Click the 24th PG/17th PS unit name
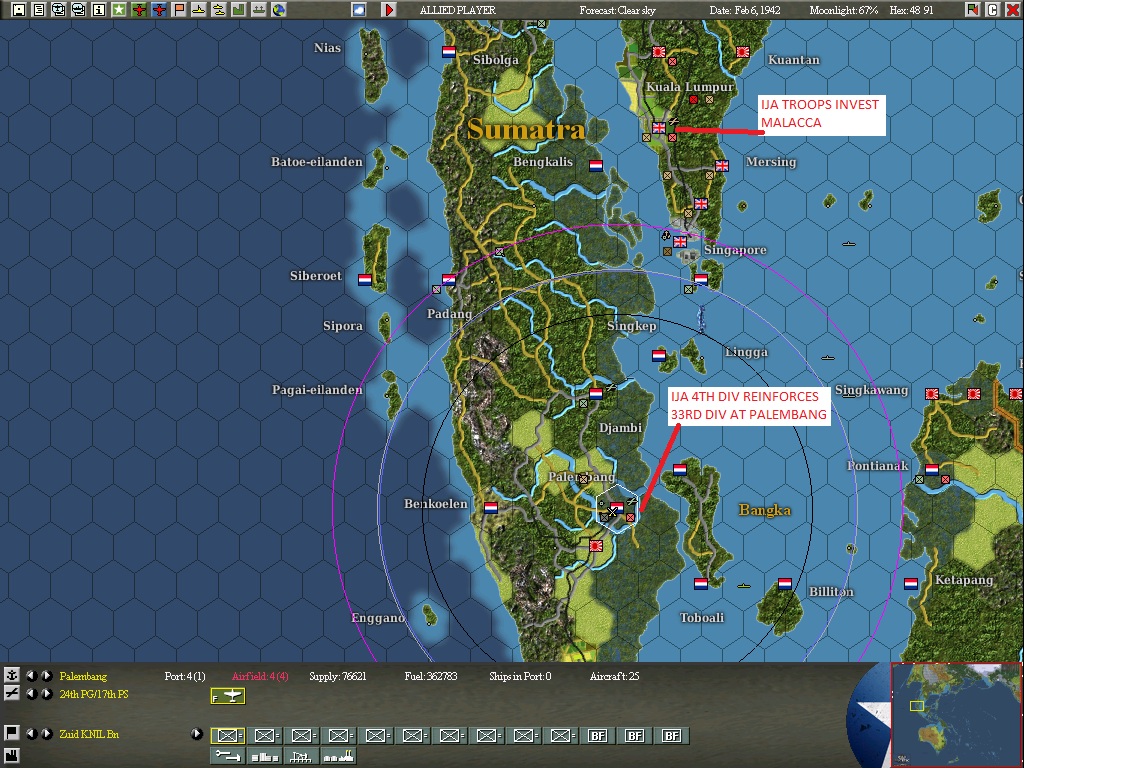The height and width of the screenshot is (774, 1137). click(x=94, y=694)
